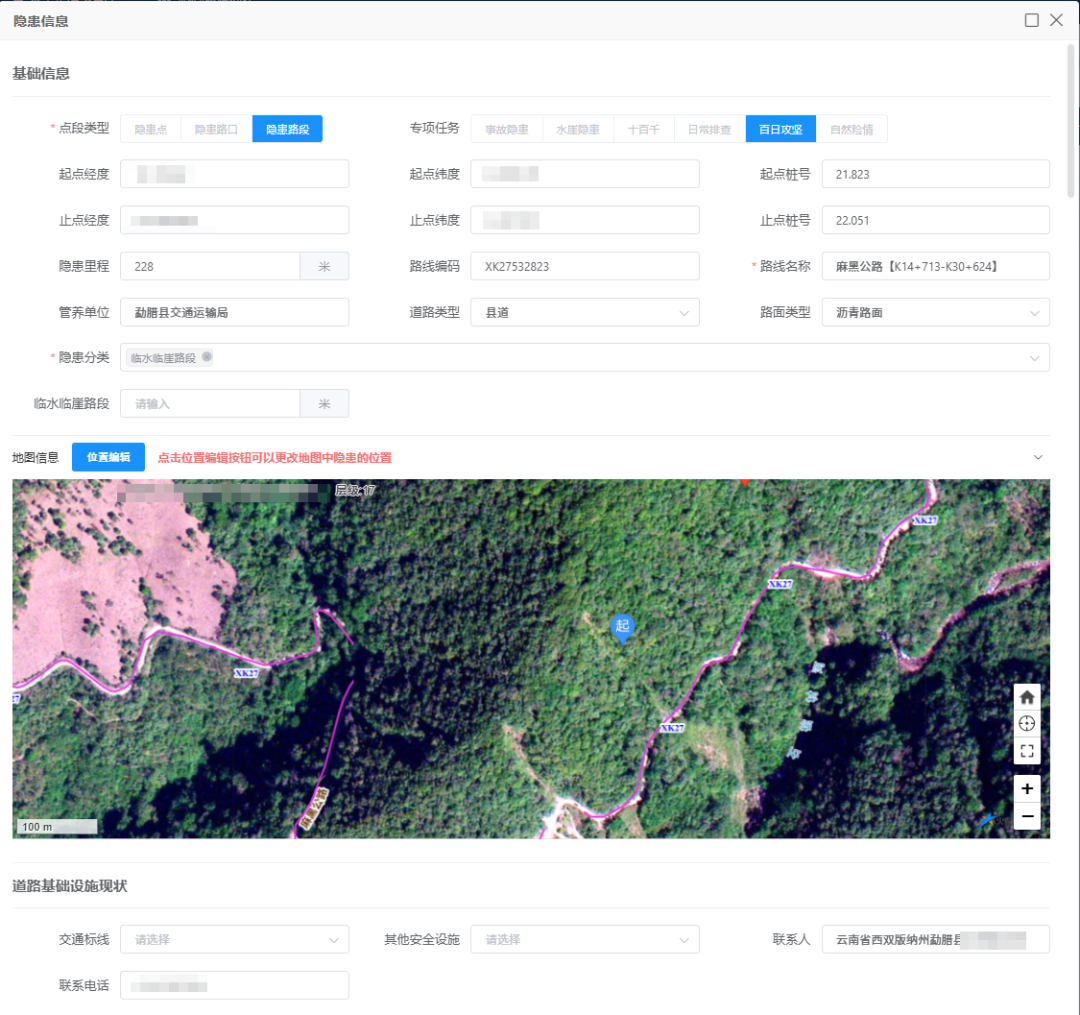Screen dimensions: 1080x1015
Task: Choose 日常排查 special task
Action: (x=709, y=129)
